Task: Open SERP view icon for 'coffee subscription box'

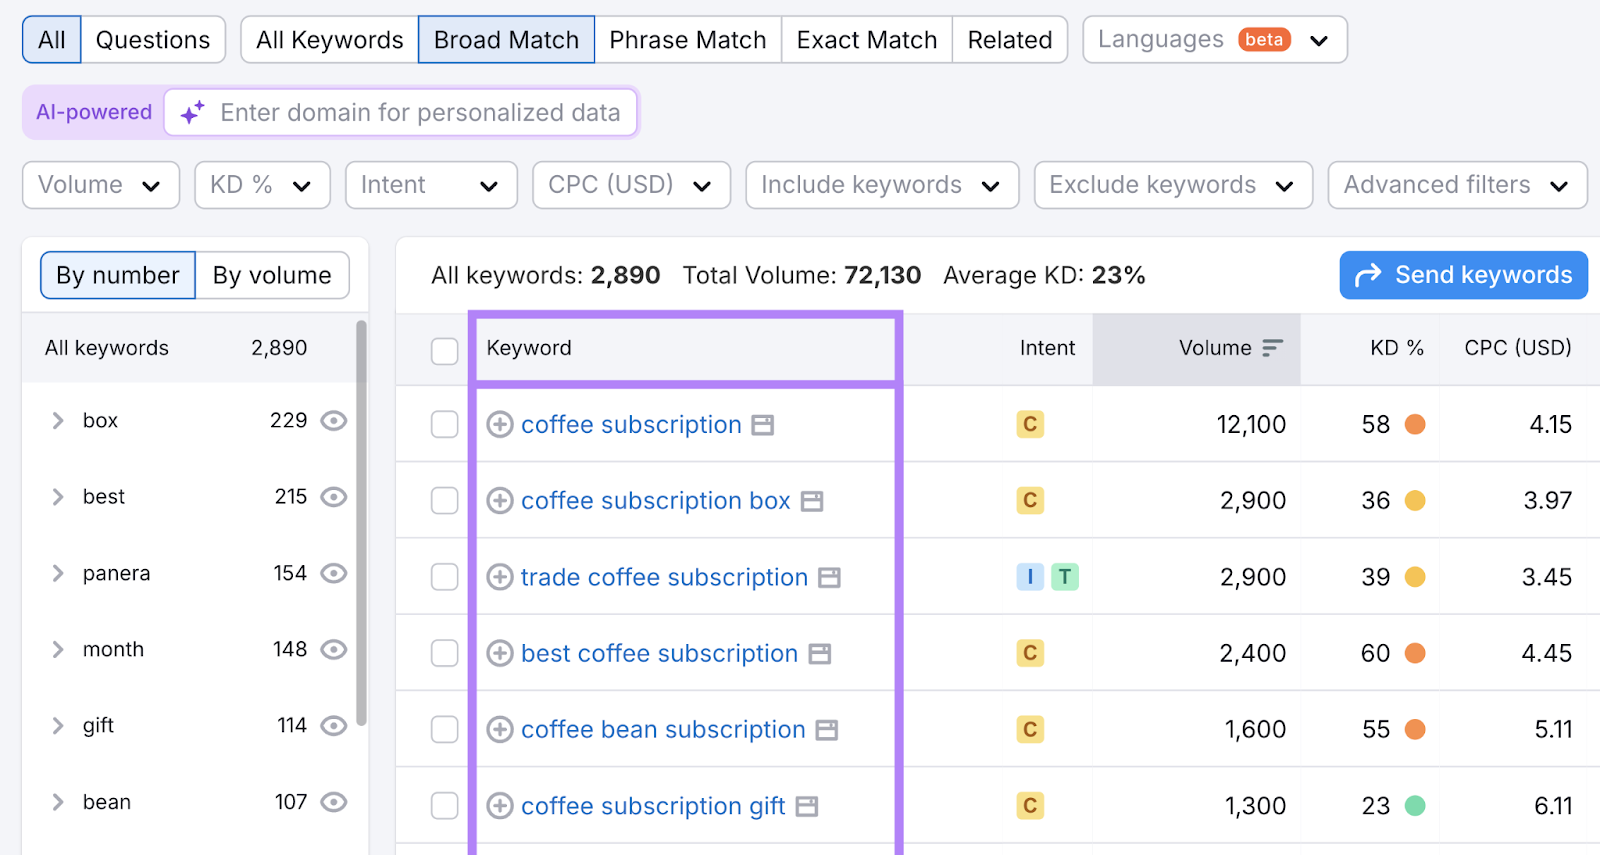Action: click(812, 501)
